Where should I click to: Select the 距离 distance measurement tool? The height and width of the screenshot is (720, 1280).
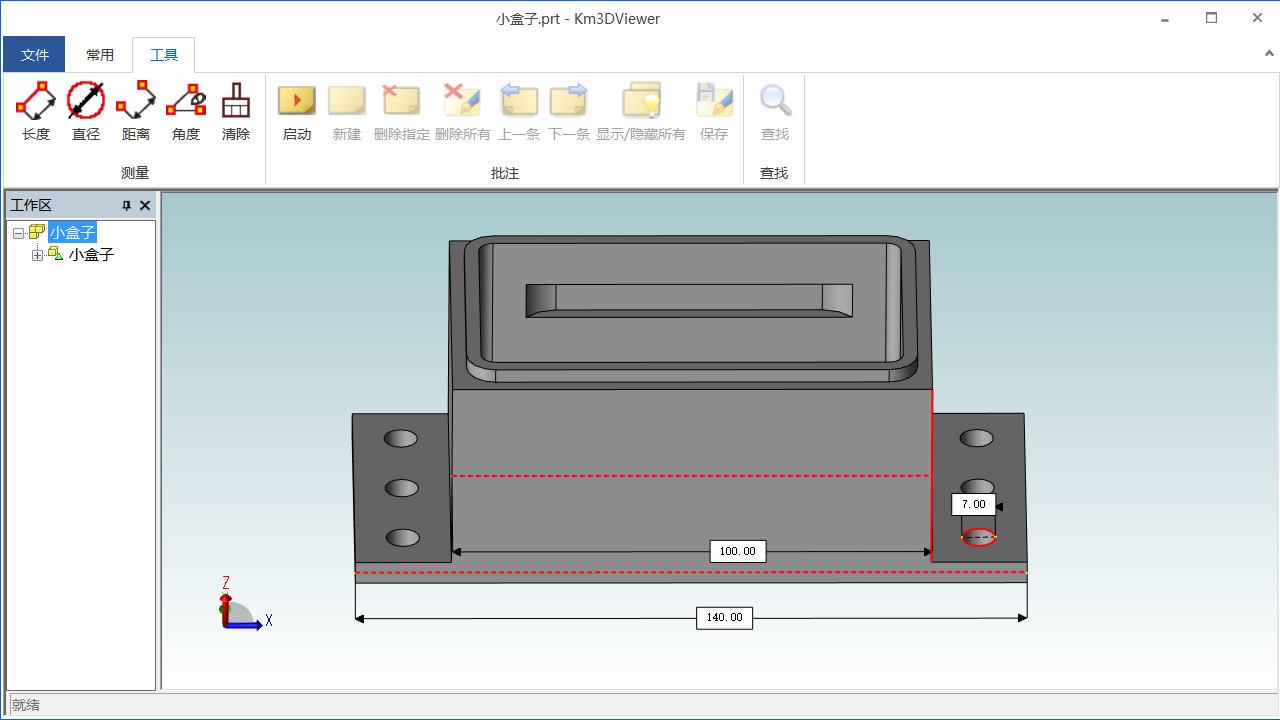[136, 111]
